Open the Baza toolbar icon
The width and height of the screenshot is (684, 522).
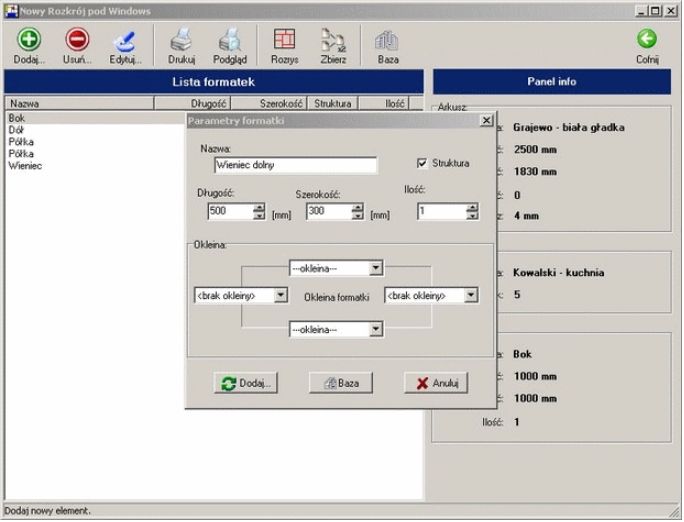(387, 40)
